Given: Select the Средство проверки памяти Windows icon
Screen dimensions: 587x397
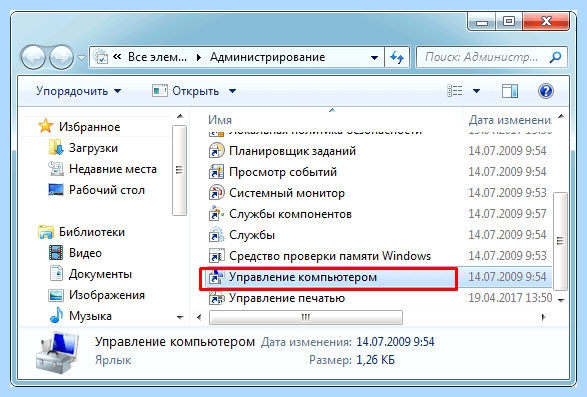Looking at the screenshot, I should [x=216, y=256].
